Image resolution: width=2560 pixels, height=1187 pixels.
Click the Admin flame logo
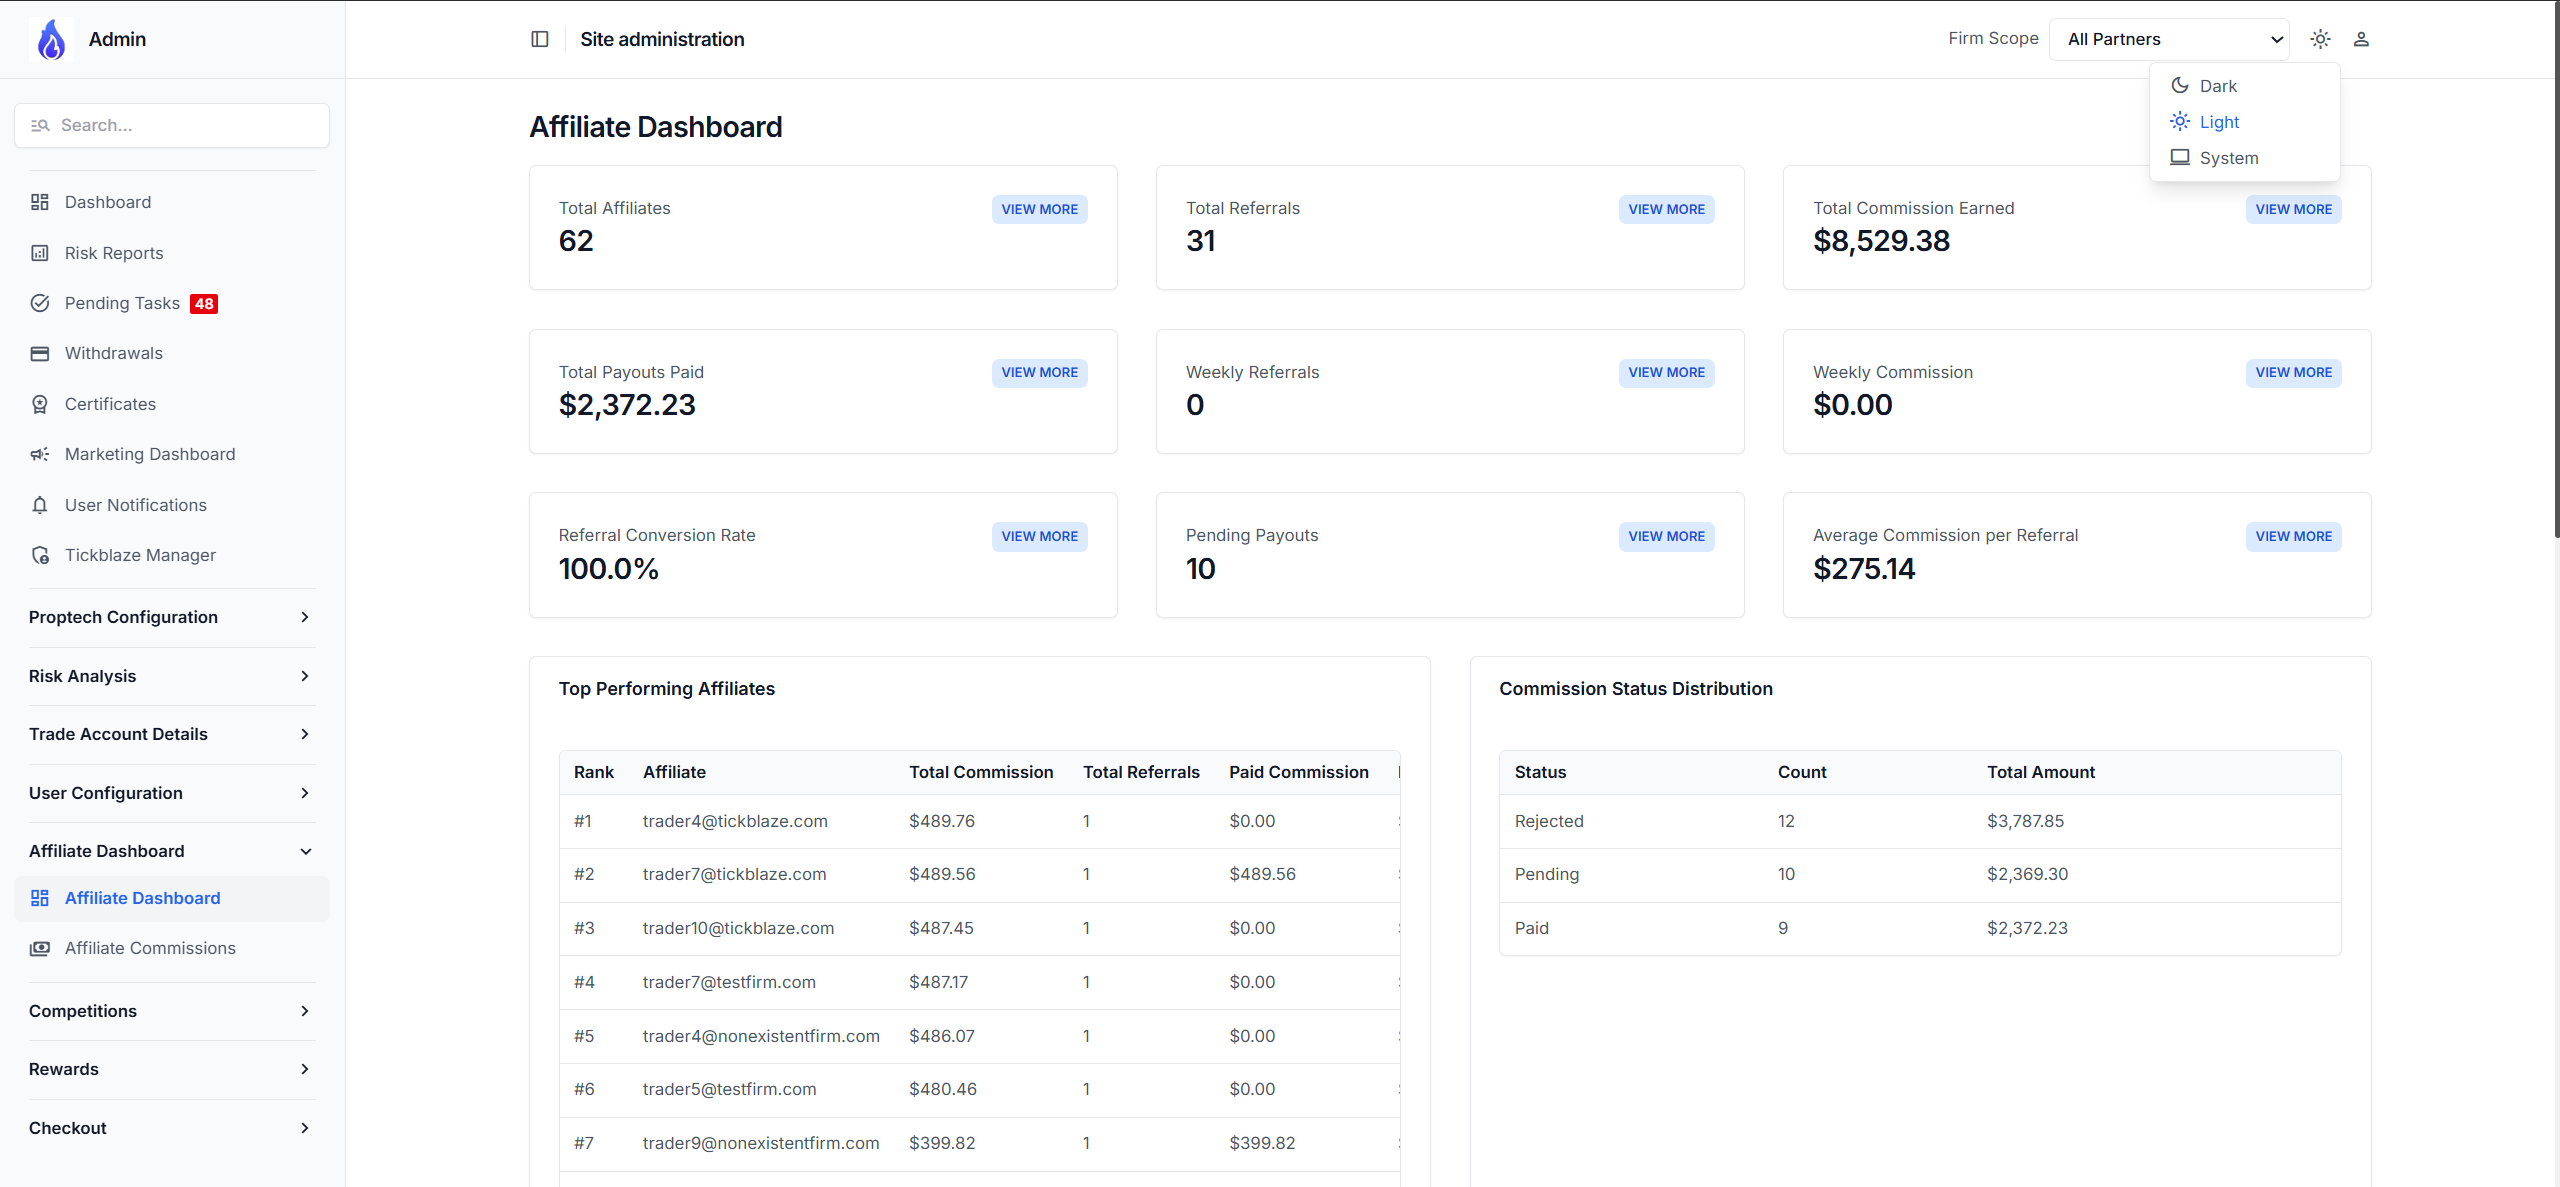point(51,40)
